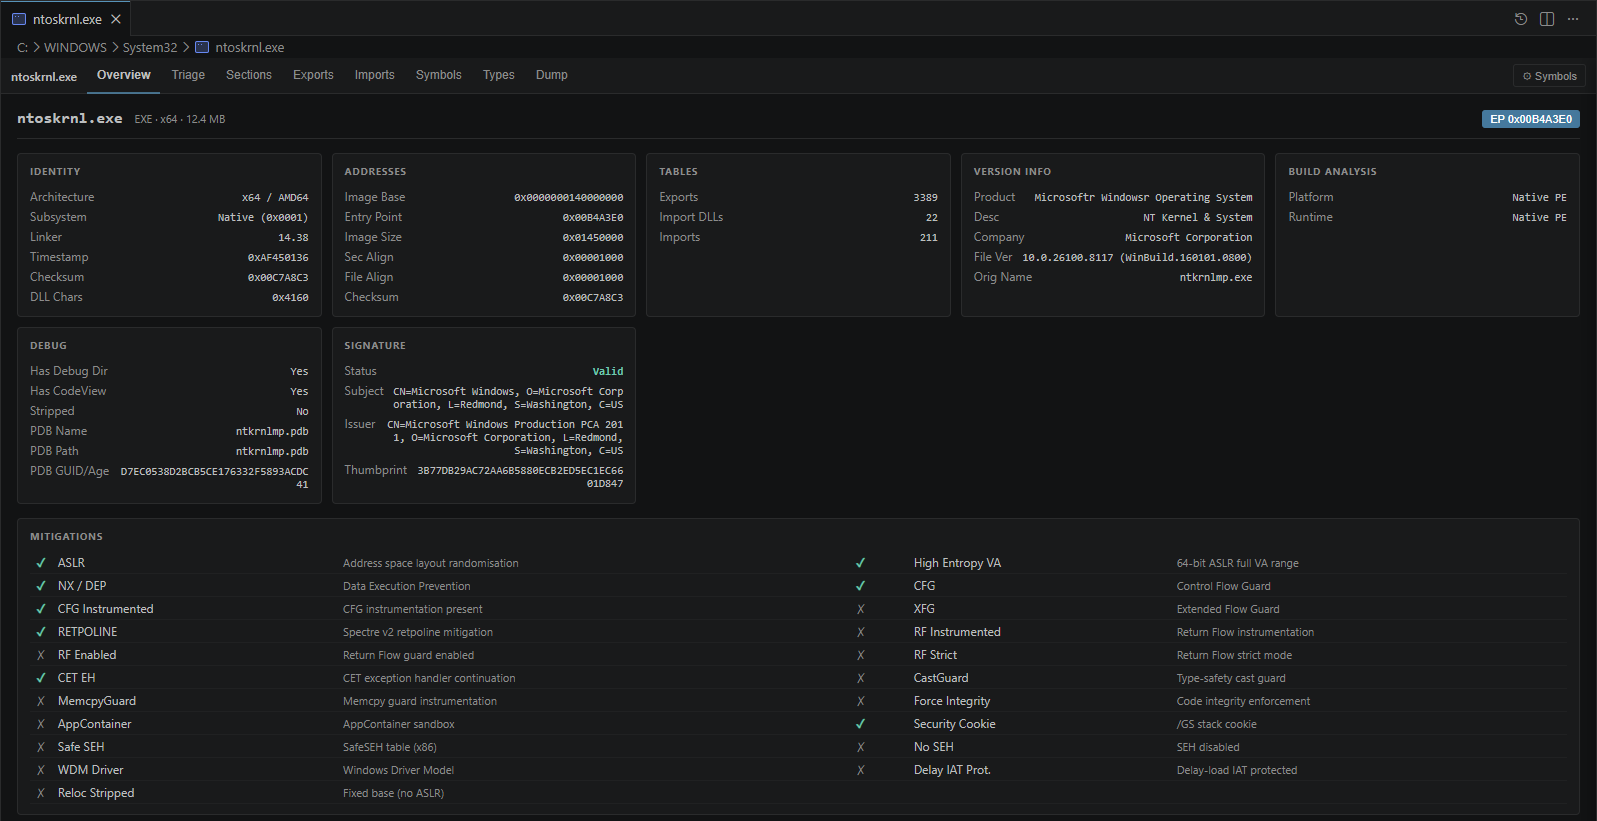Click the AppContainer cross icon
The height and width of the screenshot is (821, 1597).
click(x=41, y=724)
